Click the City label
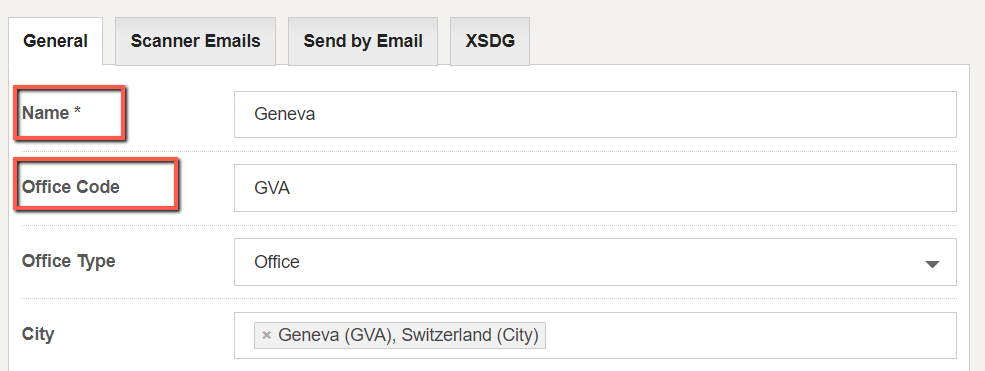Screen dimensions: 985x371 38,334
